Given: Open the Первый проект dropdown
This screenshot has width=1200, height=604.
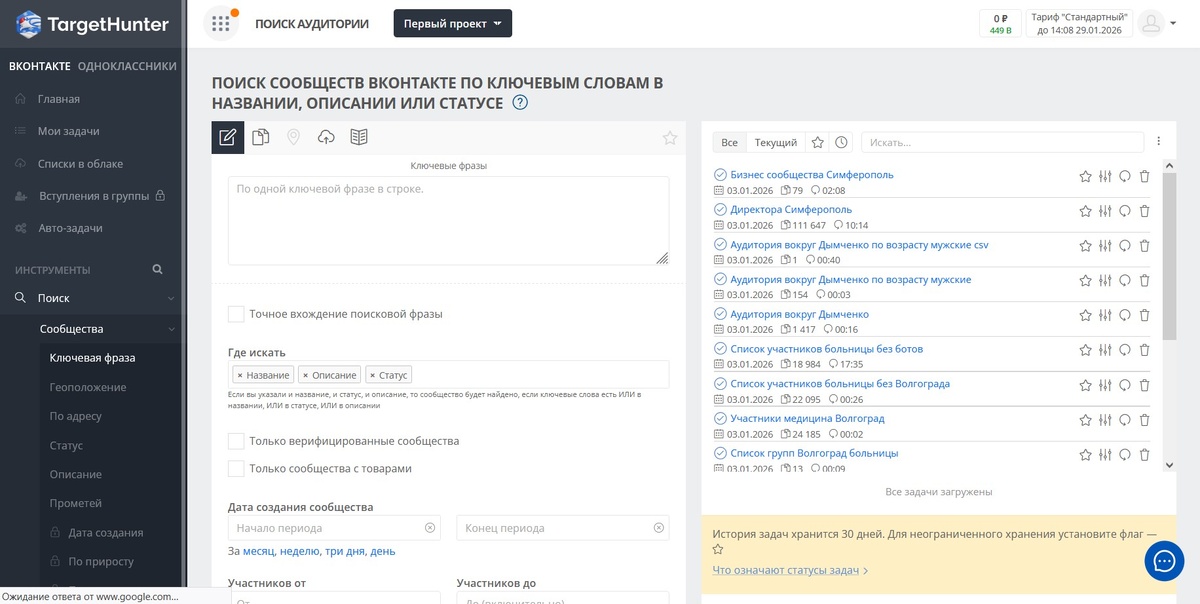Looking at the screenshot, I should click(452, 22).
